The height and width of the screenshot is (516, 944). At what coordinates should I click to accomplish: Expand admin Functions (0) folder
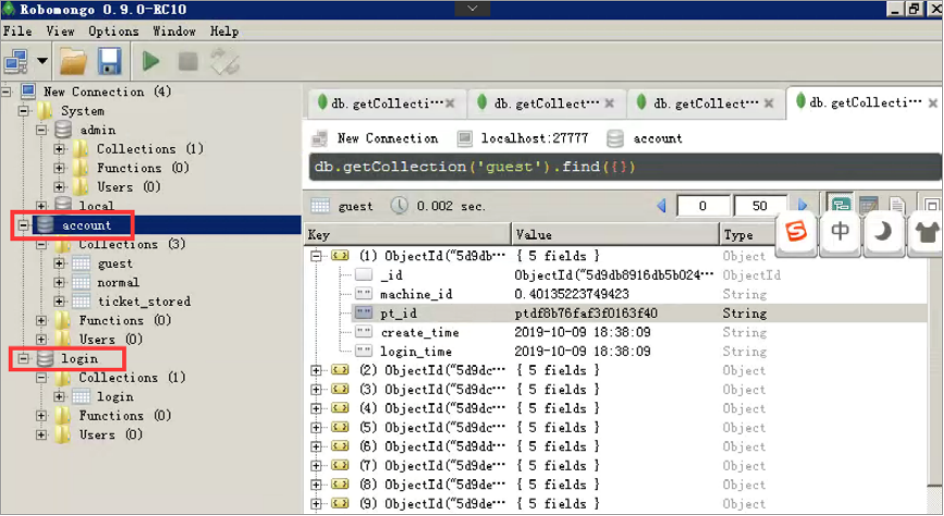coord(59,168)
